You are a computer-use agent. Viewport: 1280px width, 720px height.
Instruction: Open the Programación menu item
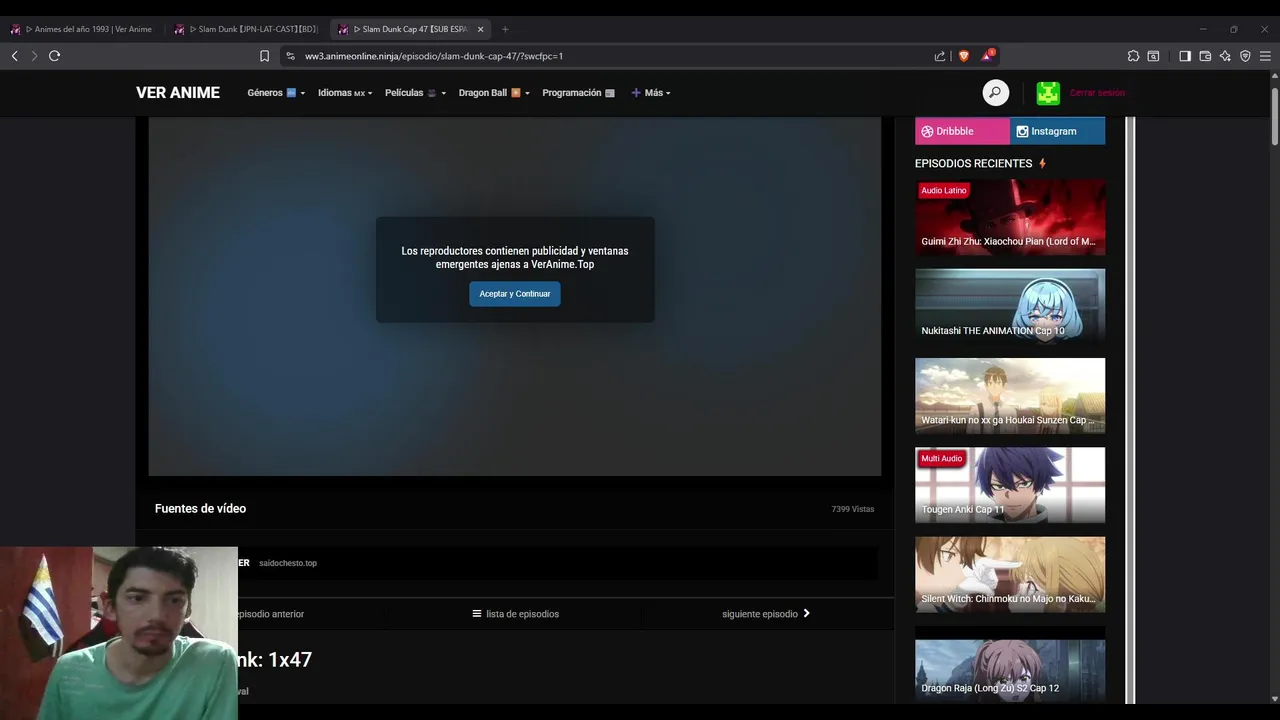pyautogui.click(x=579, y=93)
